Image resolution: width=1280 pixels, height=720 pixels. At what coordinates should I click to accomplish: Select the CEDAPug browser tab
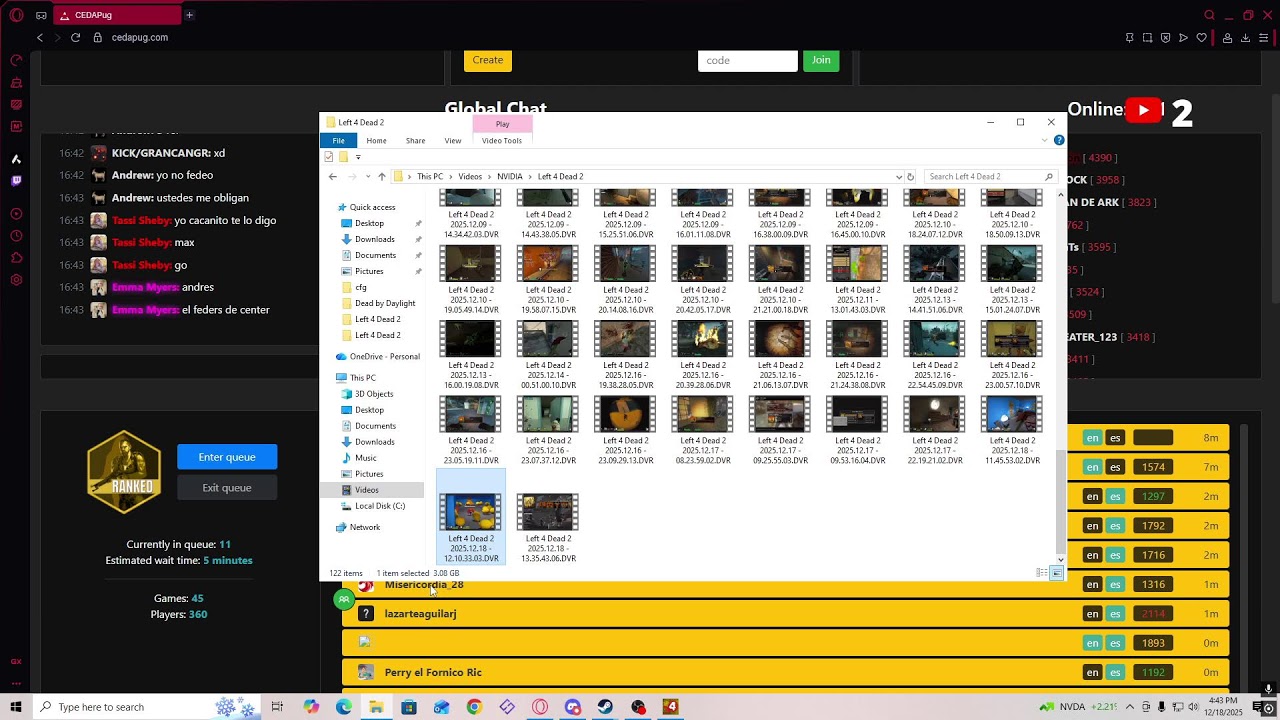click(x=117, y=15)
